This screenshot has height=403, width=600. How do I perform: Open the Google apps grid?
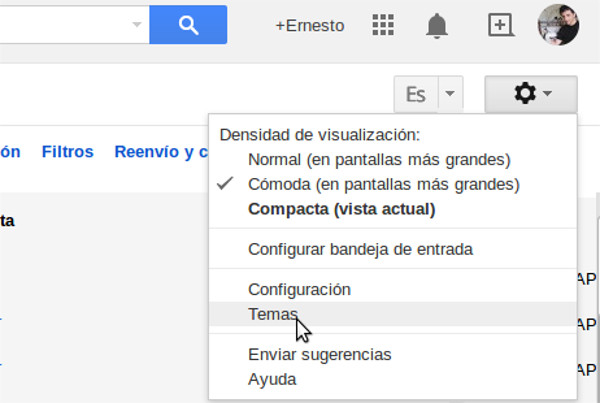383,25
